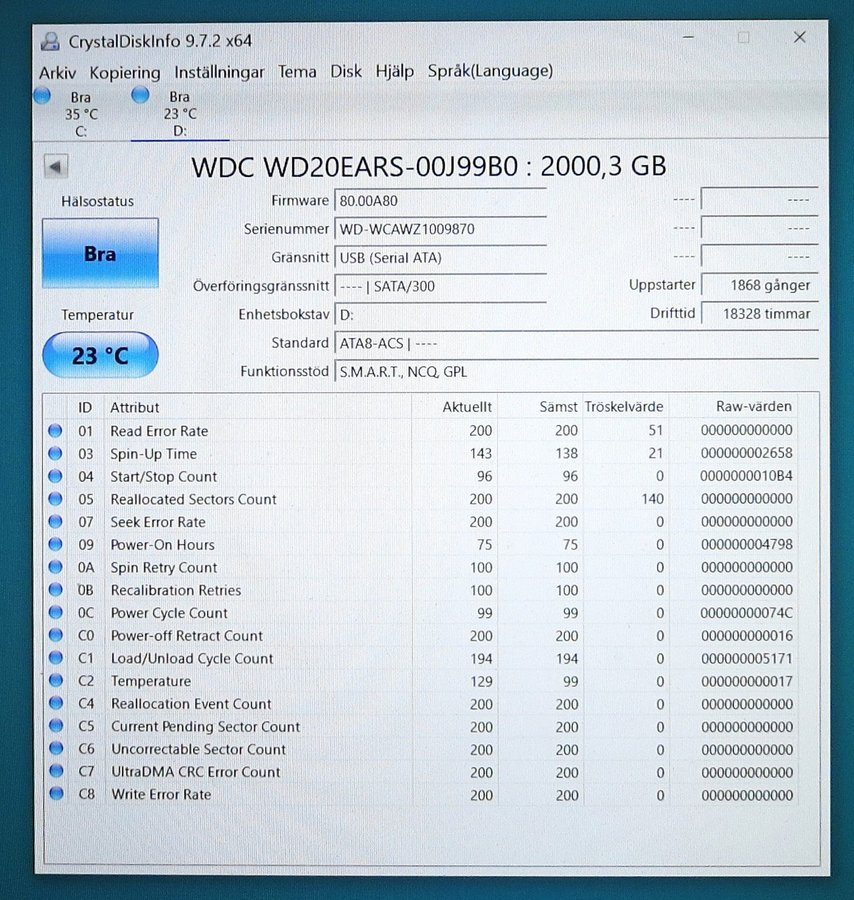Click the status dot next to Reallocated Sectors Count
Image resolution: width=854 pixels, height=900 pixels.
(x=55, y=499)
